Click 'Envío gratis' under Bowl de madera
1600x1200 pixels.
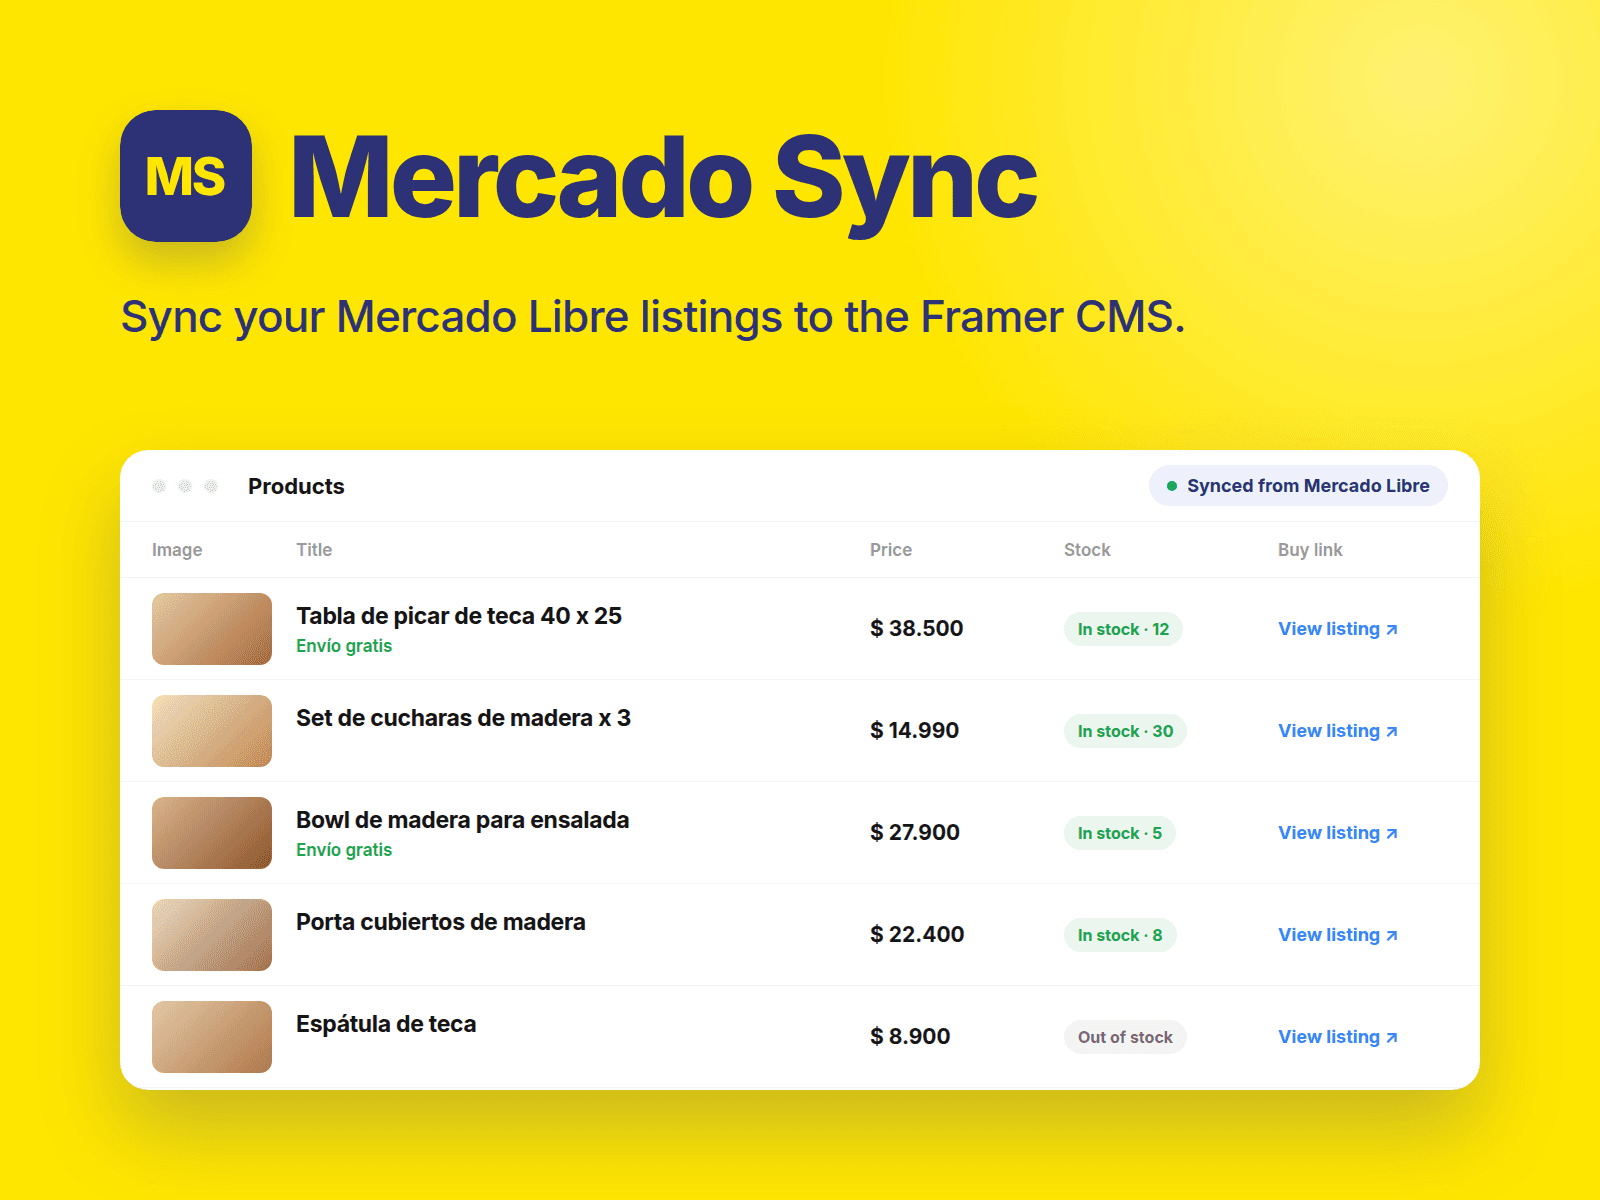click(x=344, y=850)
